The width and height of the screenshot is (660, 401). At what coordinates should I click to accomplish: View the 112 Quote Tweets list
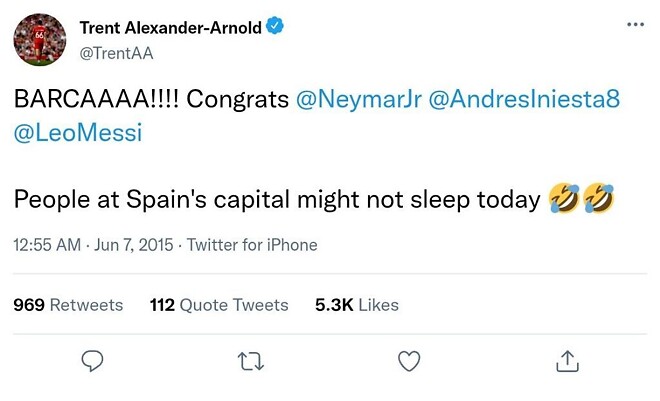click(219, 305)
